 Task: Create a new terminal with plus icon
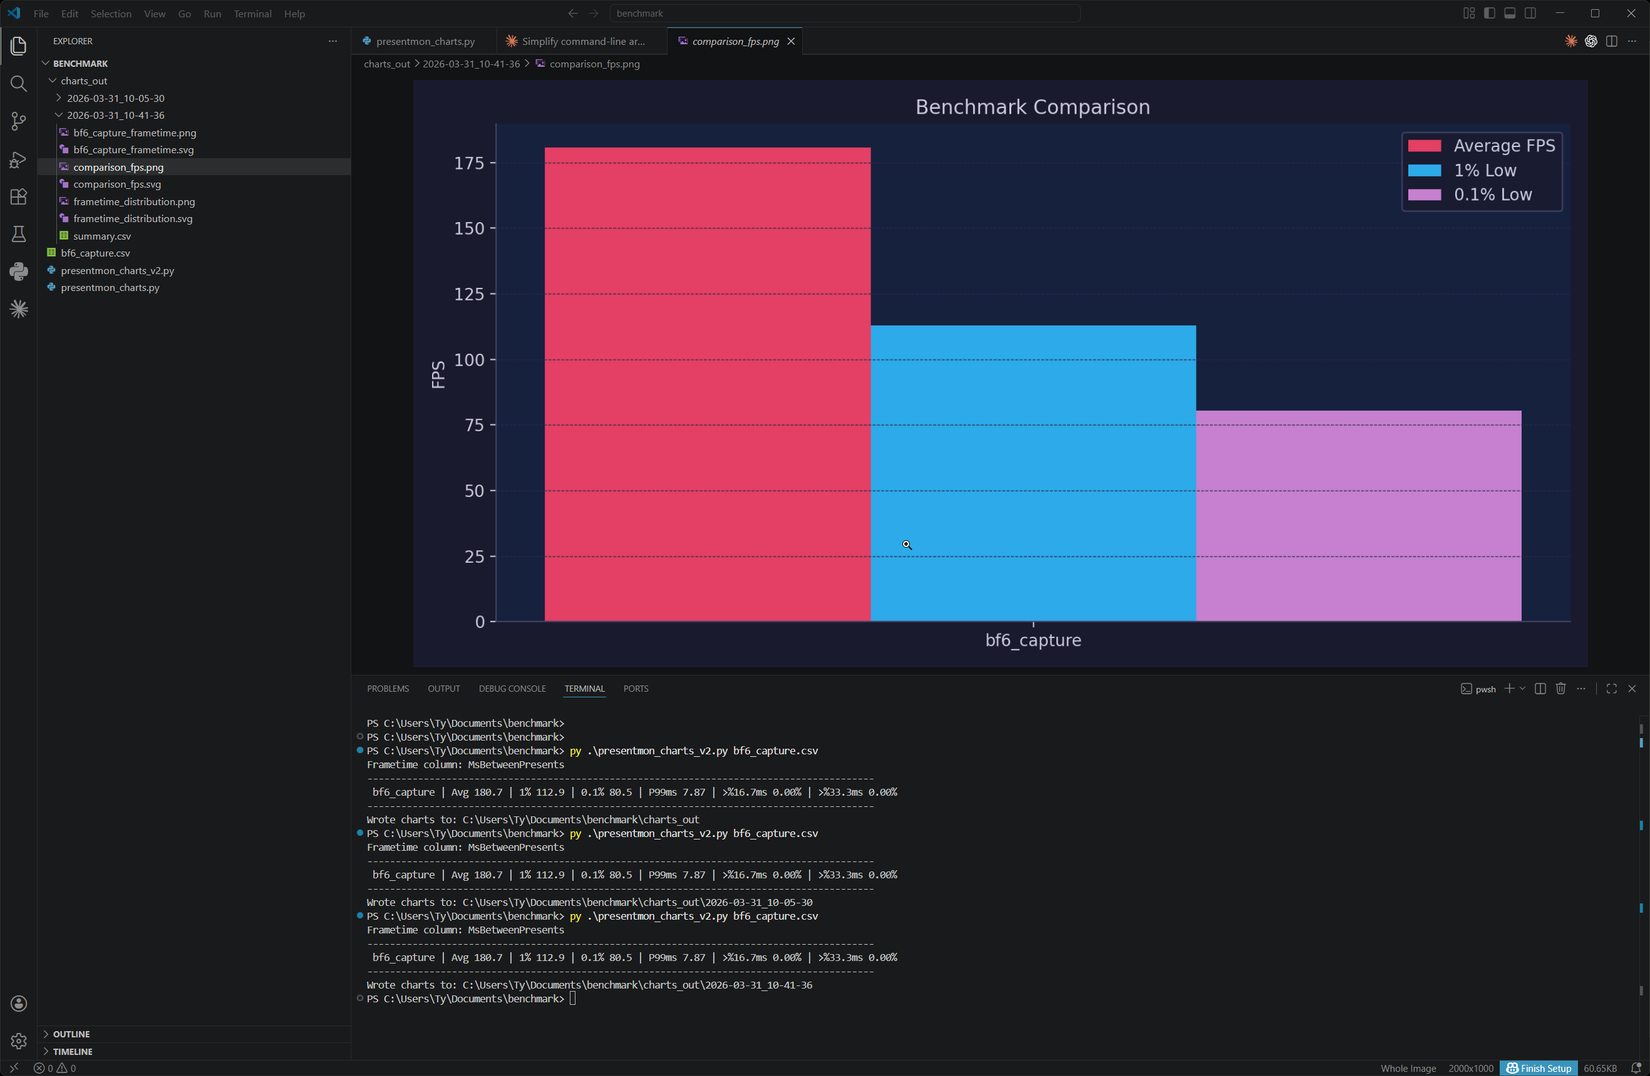tap(1509, 688)
